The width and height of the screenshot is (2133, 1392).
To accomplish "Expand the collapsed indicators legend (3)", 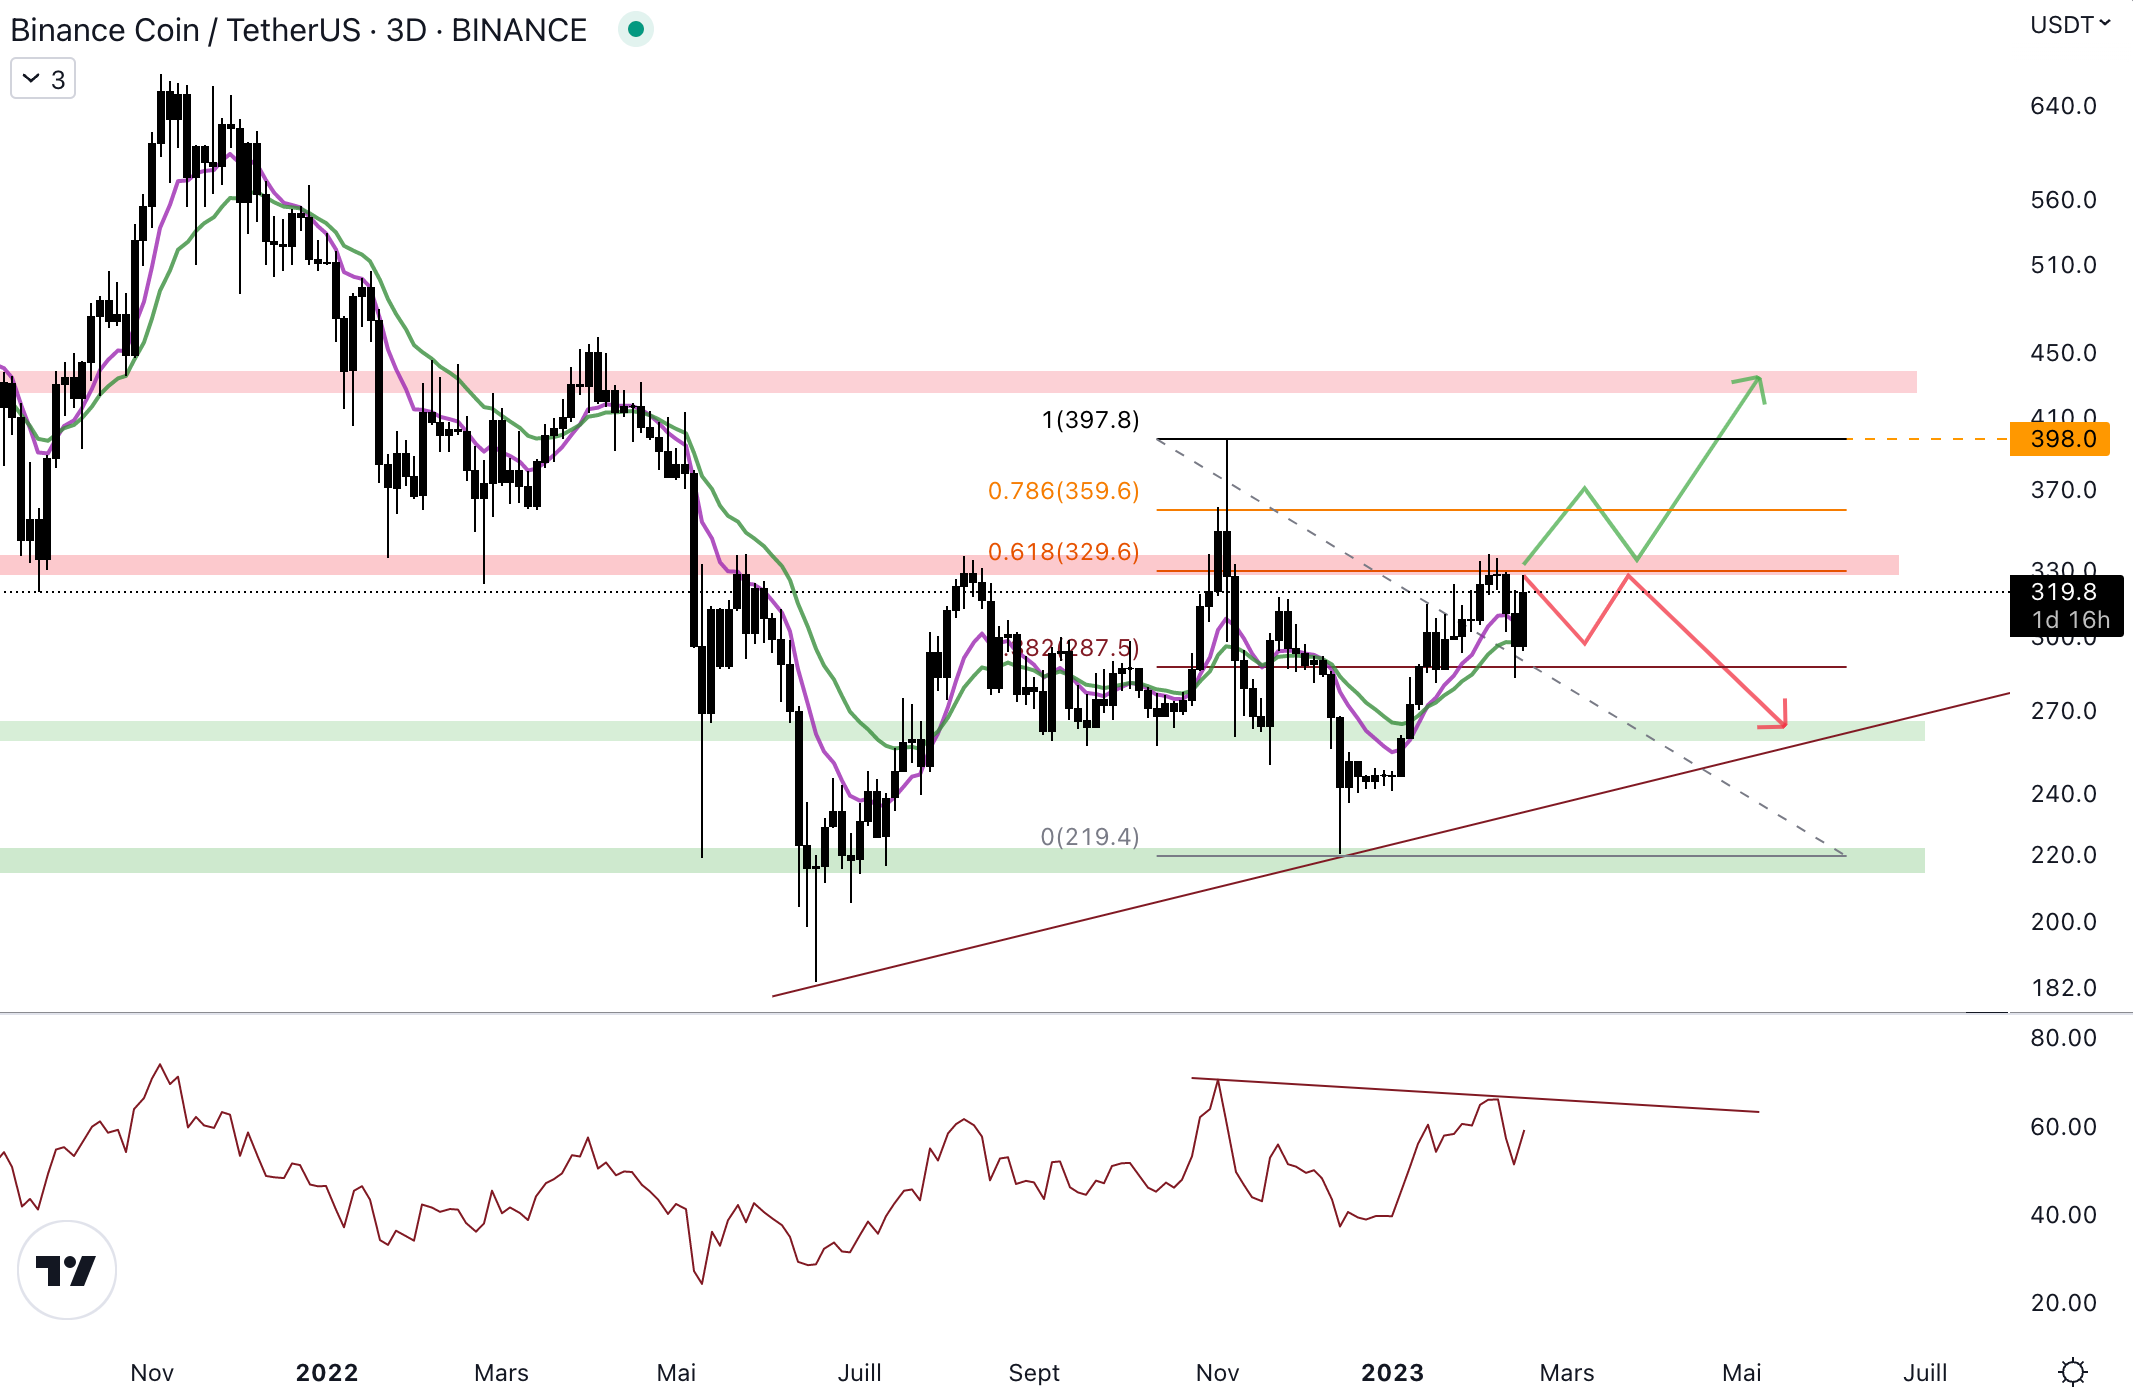I will (43, 79).
